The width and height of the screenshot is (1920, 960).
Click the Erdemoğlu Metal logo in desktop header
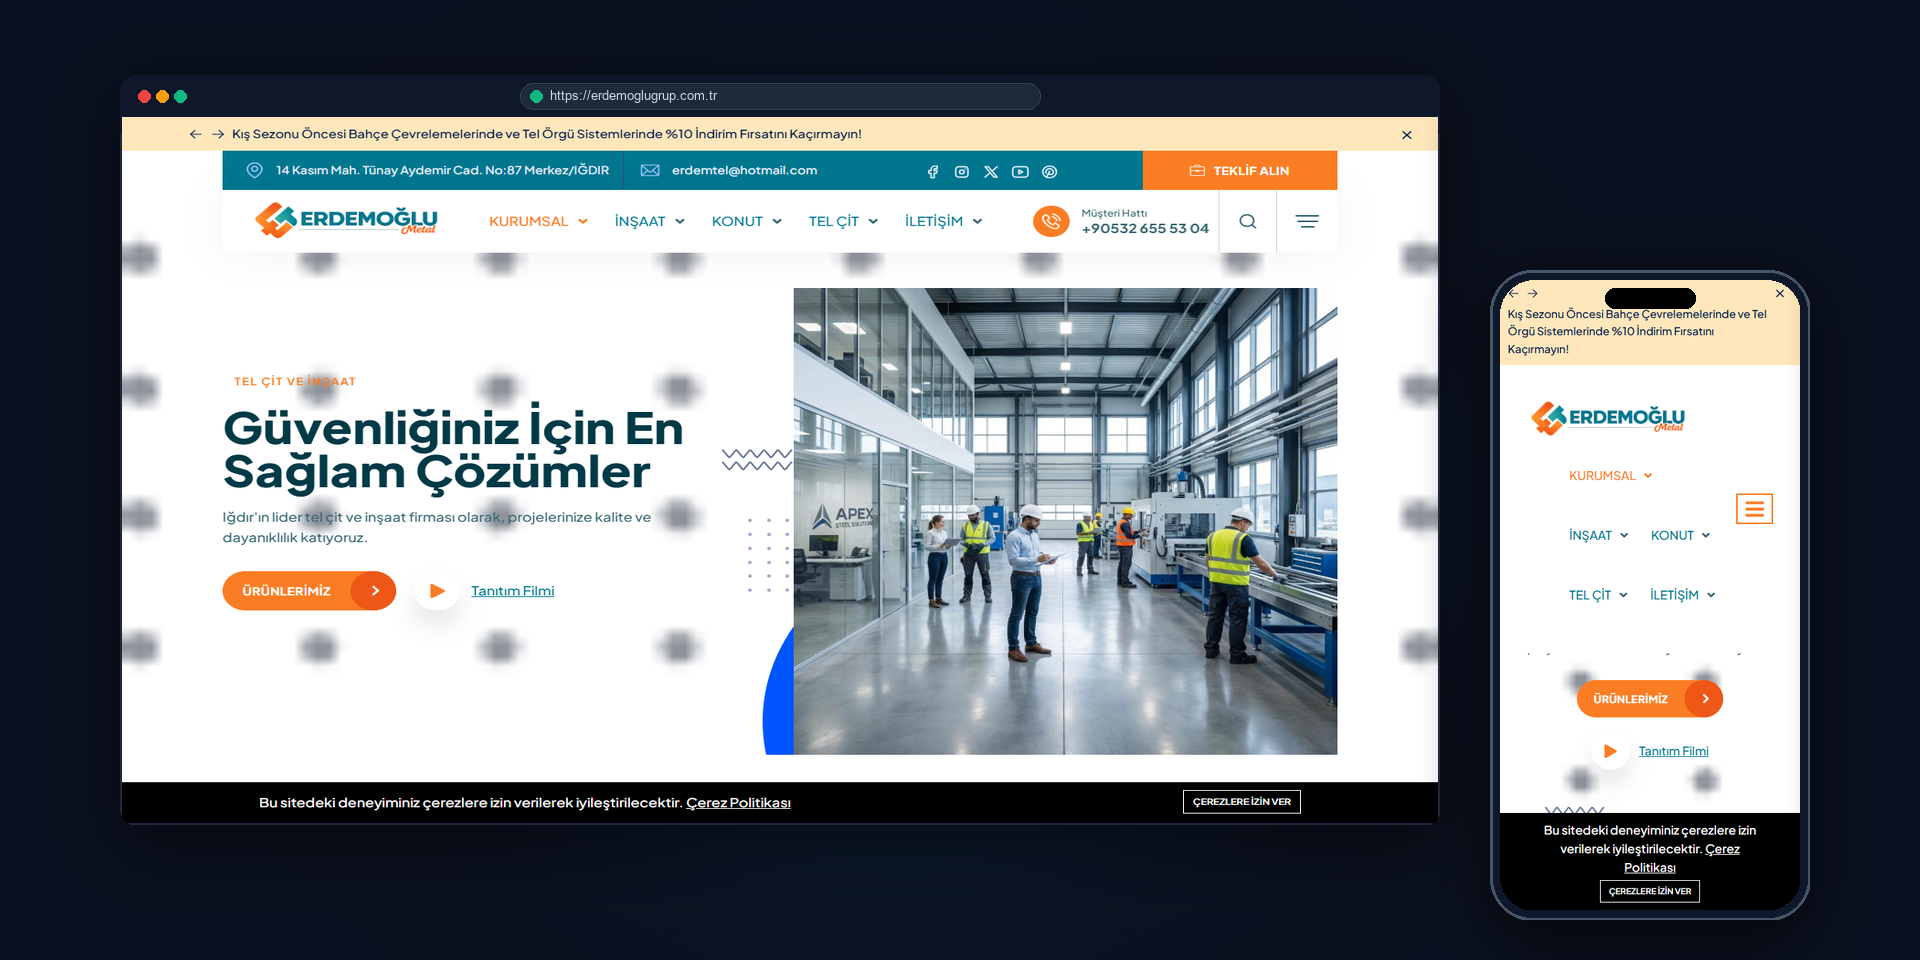[x=346, y=220]
